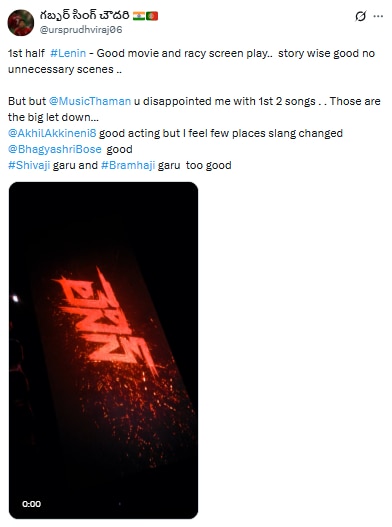Visit the @MusicThaman profile mention
This screenshot has height=527, width=392.
pos(90,101)
